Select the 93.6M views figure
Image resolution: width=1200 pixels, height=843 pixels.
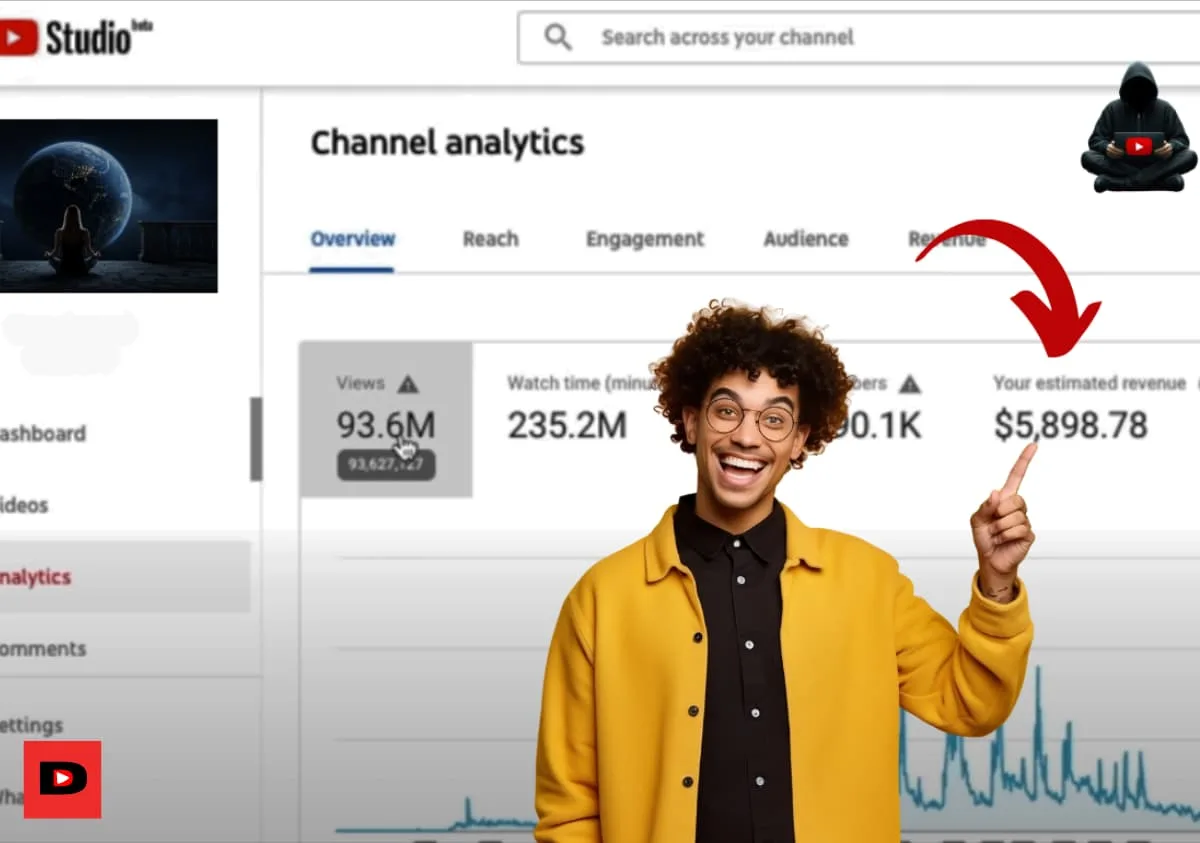click(x=385, y=425)
